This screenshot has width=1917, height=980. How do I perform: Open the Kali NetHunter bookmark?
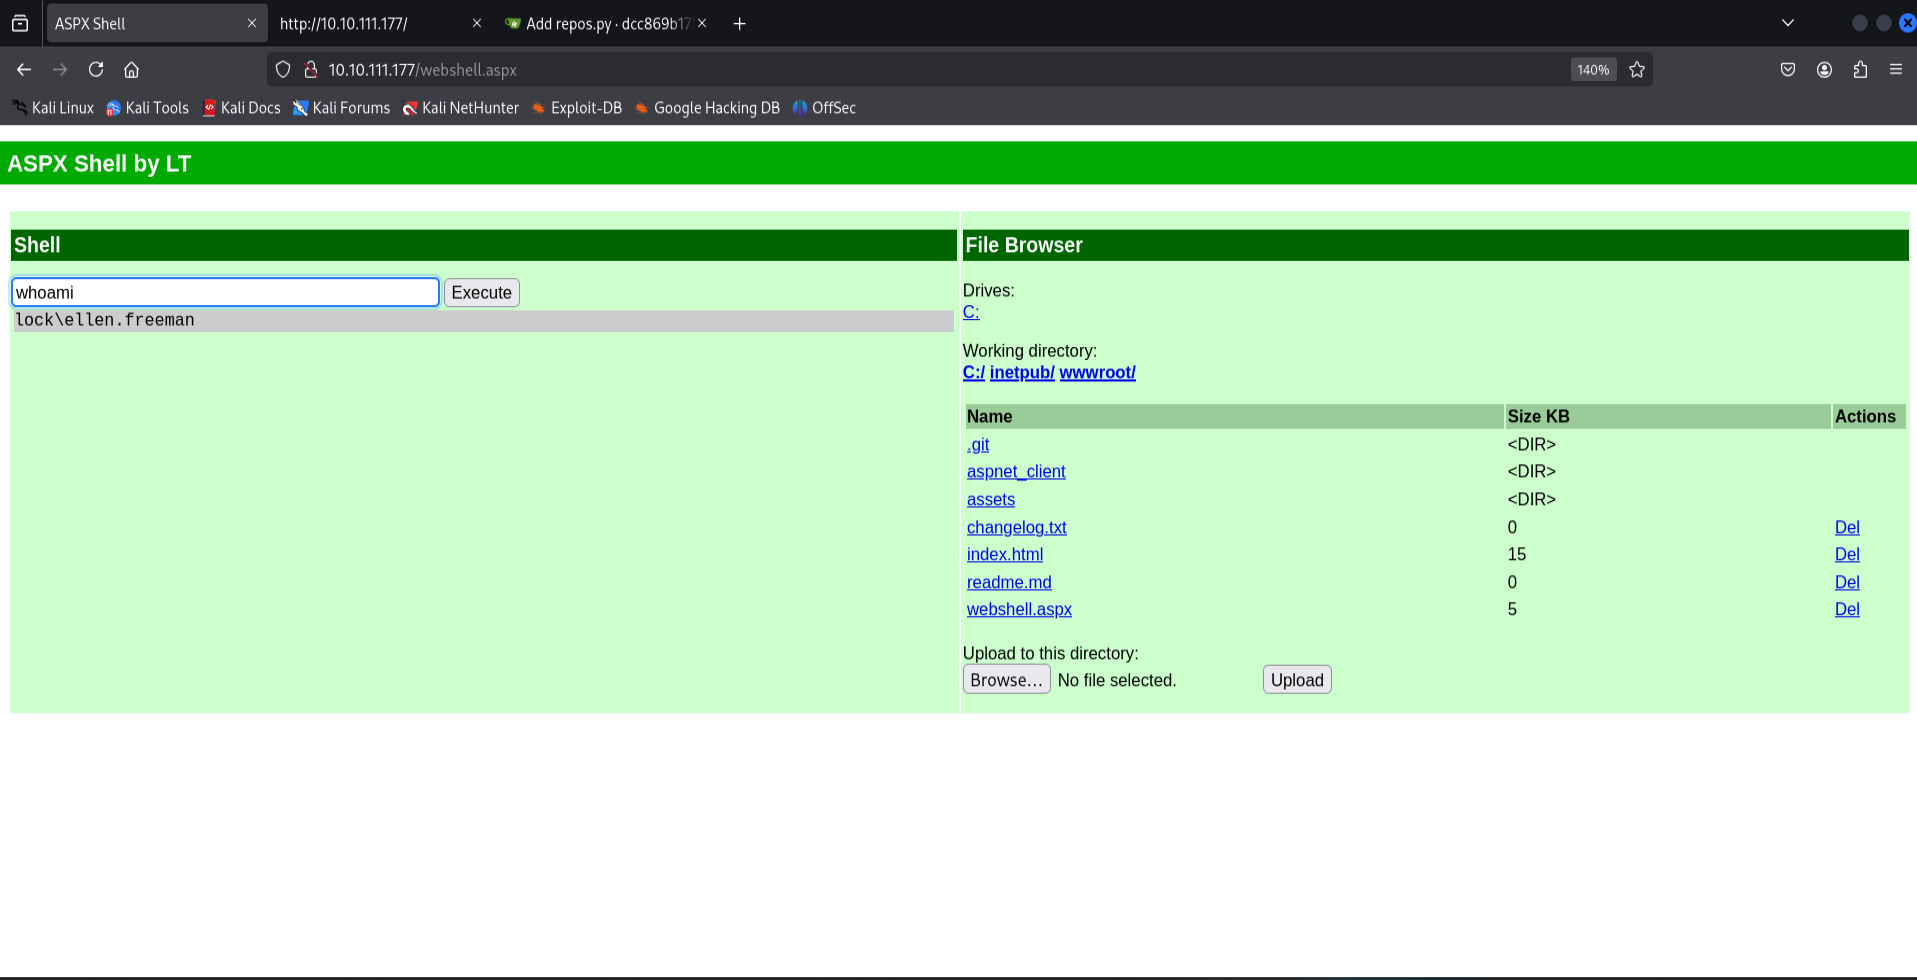coord(461,108)
